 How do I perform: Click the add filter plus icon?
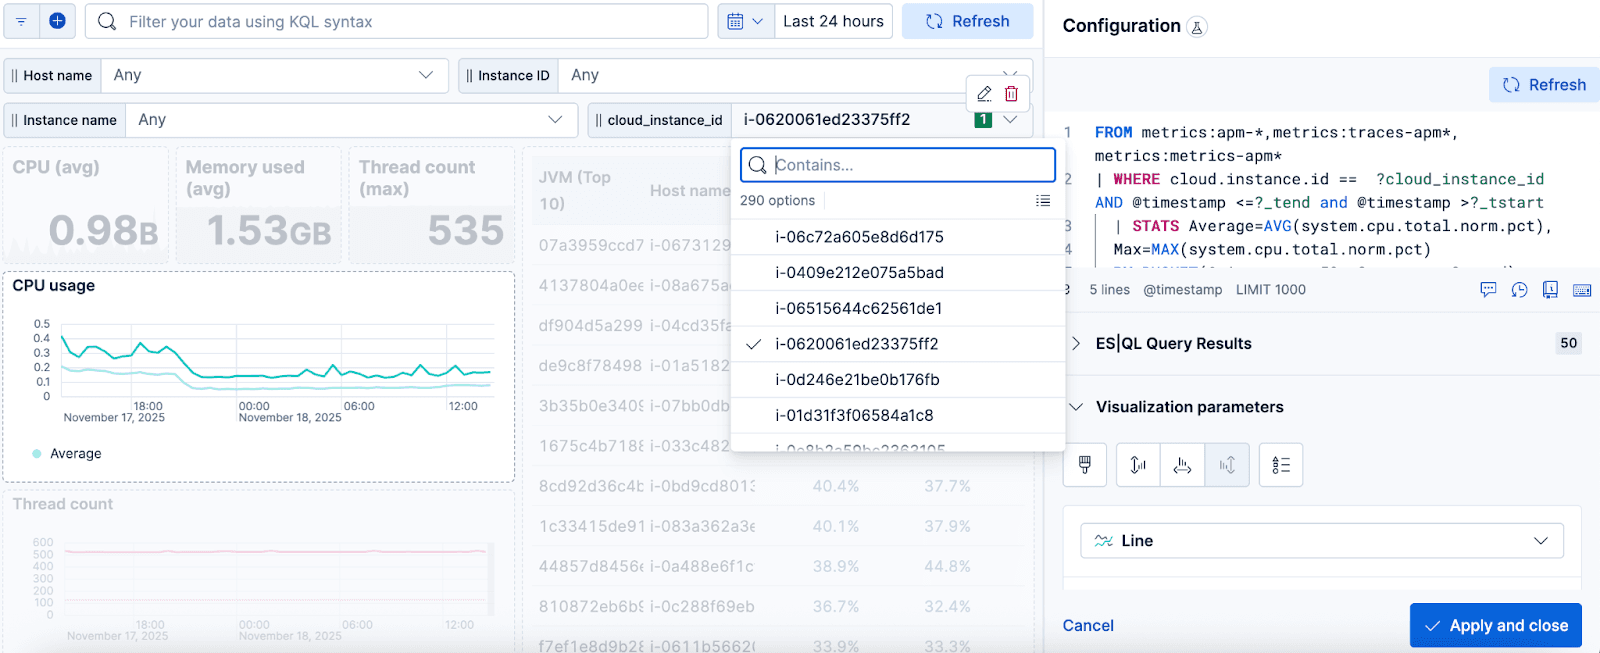[57, 21]
